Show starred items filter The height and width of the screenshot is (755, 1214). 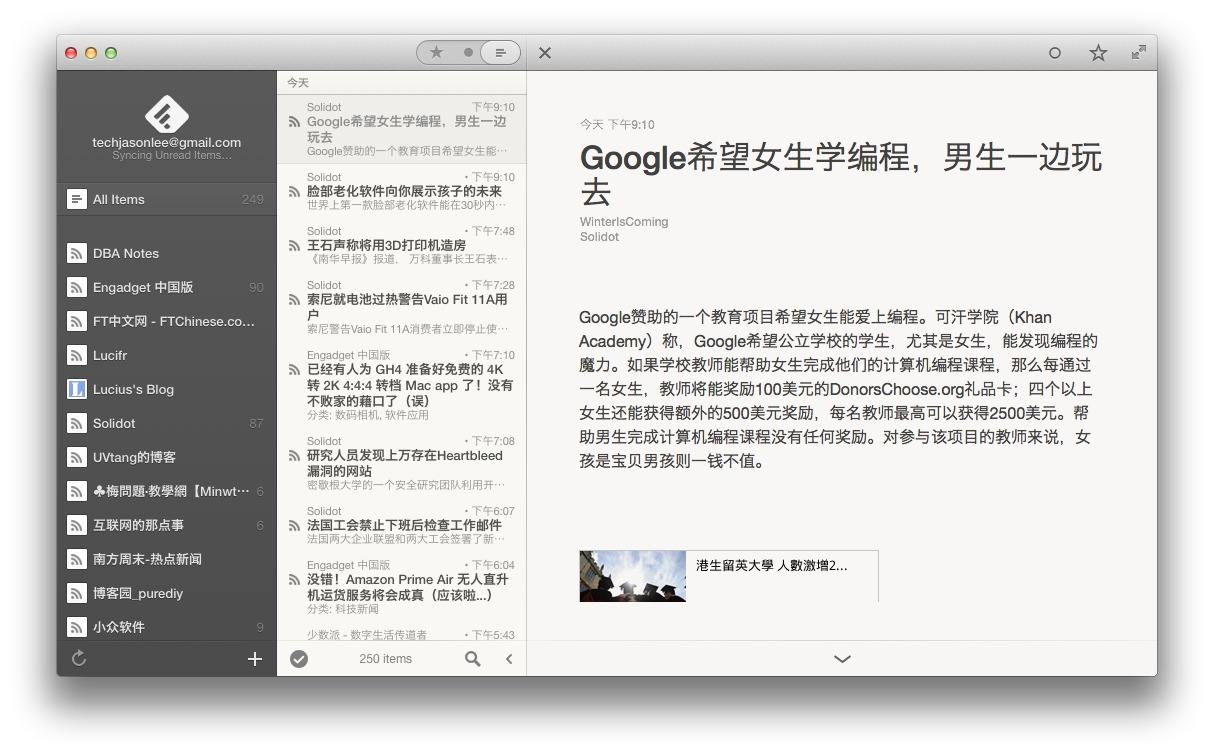click(x=436, y=53)
